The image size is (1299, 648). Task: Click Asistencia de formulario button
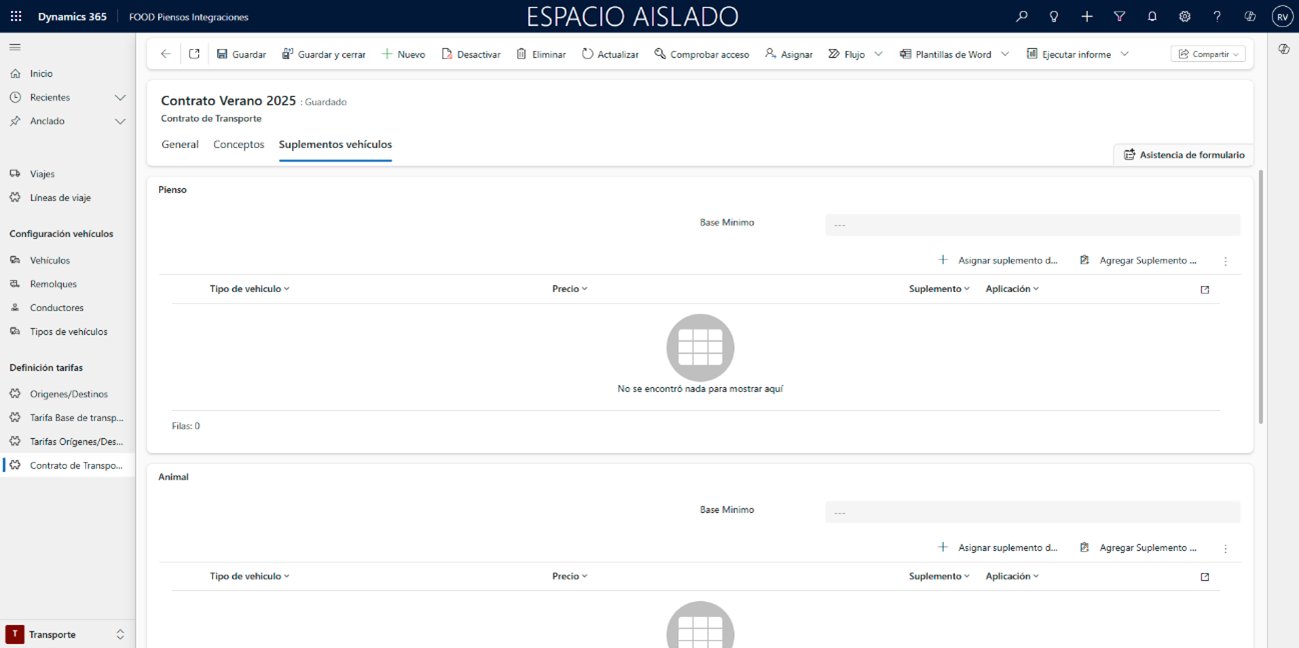point(1183,155)
